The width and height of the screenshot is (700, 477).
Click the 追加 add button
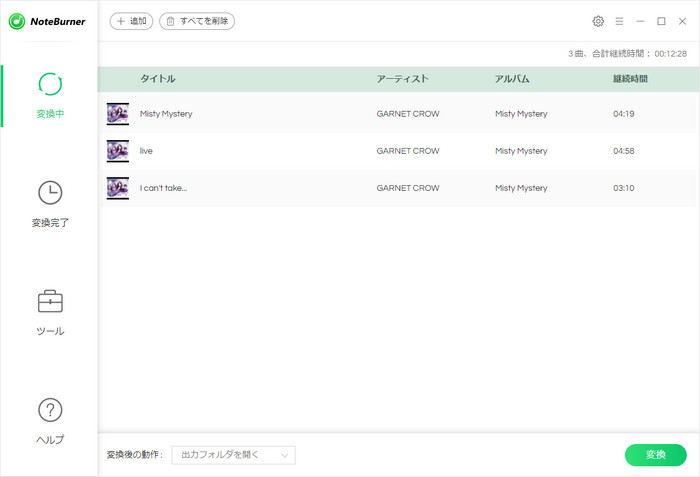(x=131, y=21)
